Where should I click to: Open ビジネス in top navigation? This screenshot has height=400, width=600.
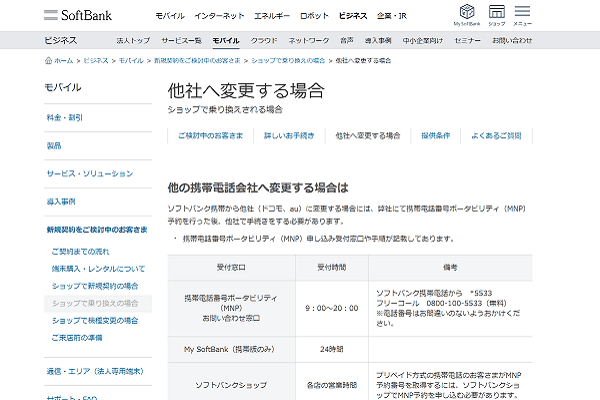353,16
